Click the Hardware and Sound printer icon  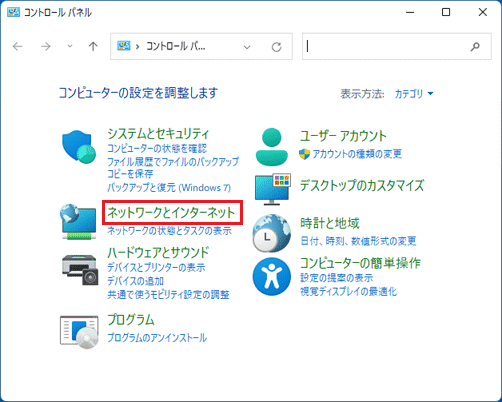(x=80, y=270)
